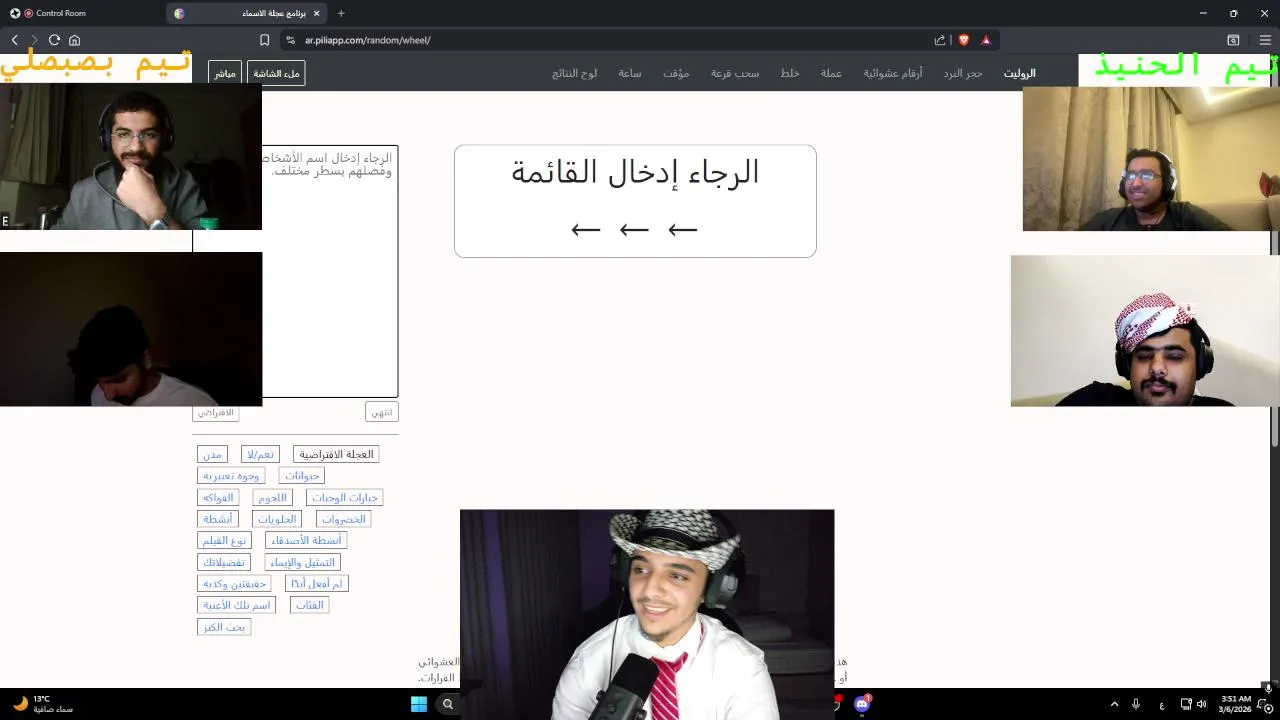The height and width of the screenshot is (720, 1280).
Task: Open a new tab with the plus button
Action: tap(341, 13)
